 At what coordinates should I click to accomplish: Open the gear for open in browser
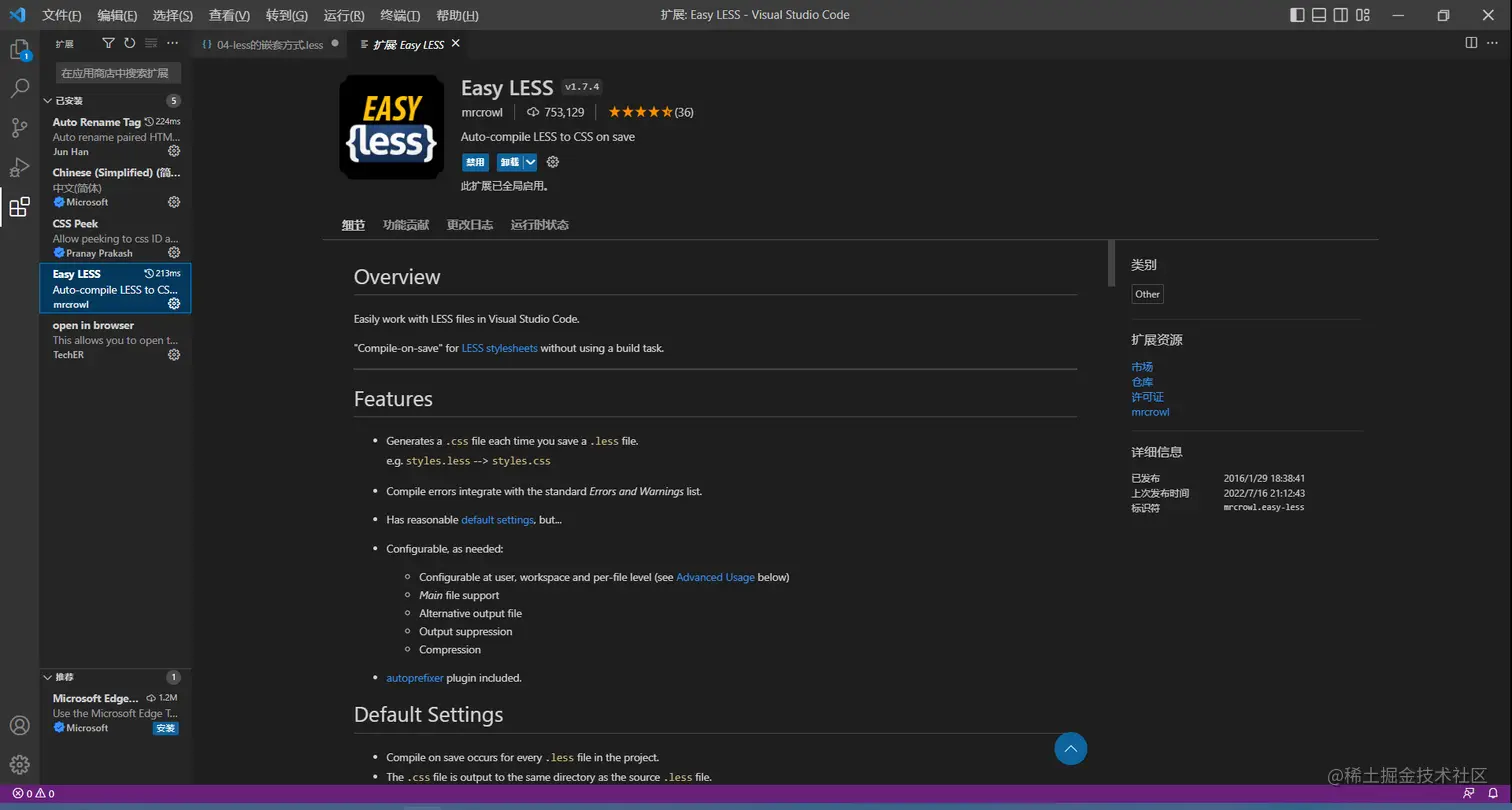[174, 355]
